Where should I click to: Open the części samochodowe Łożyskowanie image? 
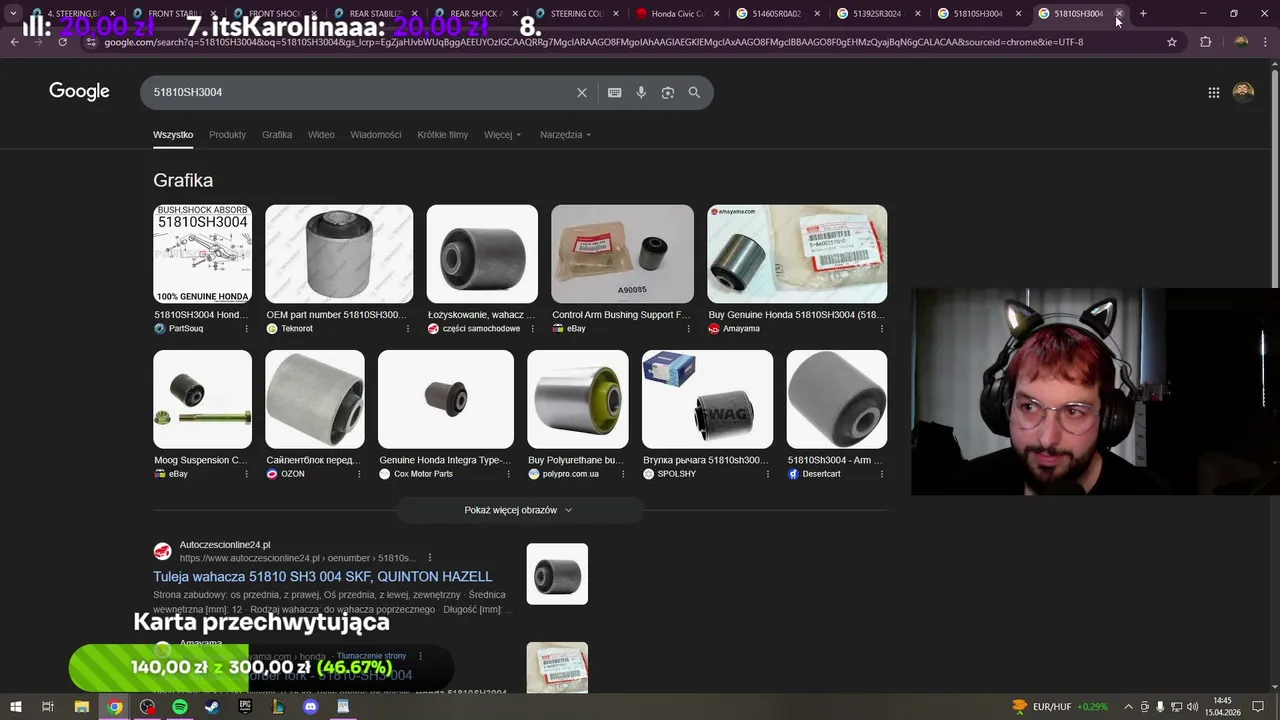point(482,254)
